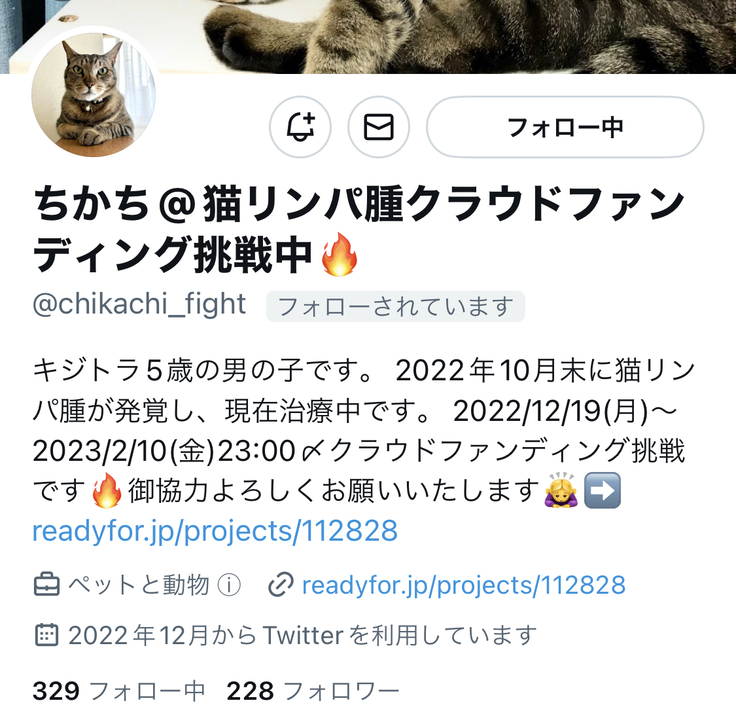Tap the notification bell icon
Image resolution: width=736 pixels, height=724 pixels.
click(300, 127)
